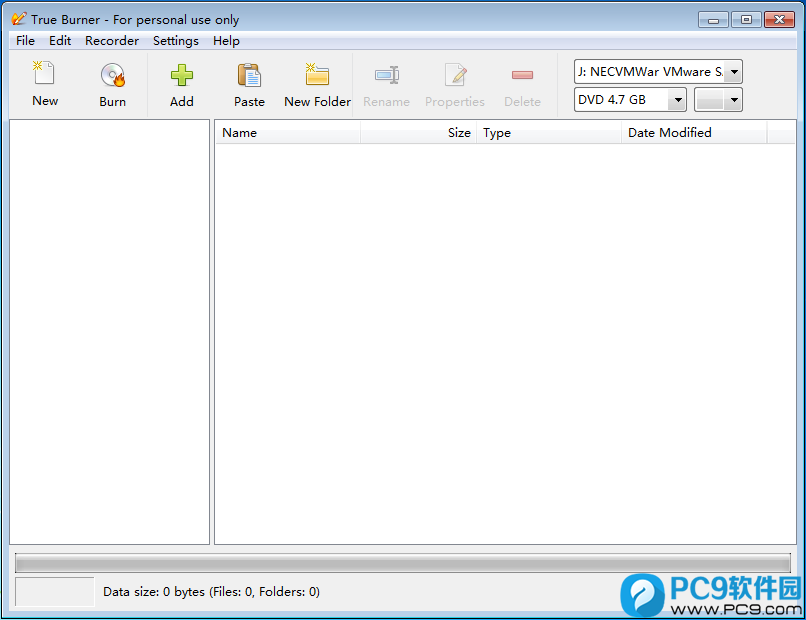Click the empty folder tree pane

[x=109, y=332]
